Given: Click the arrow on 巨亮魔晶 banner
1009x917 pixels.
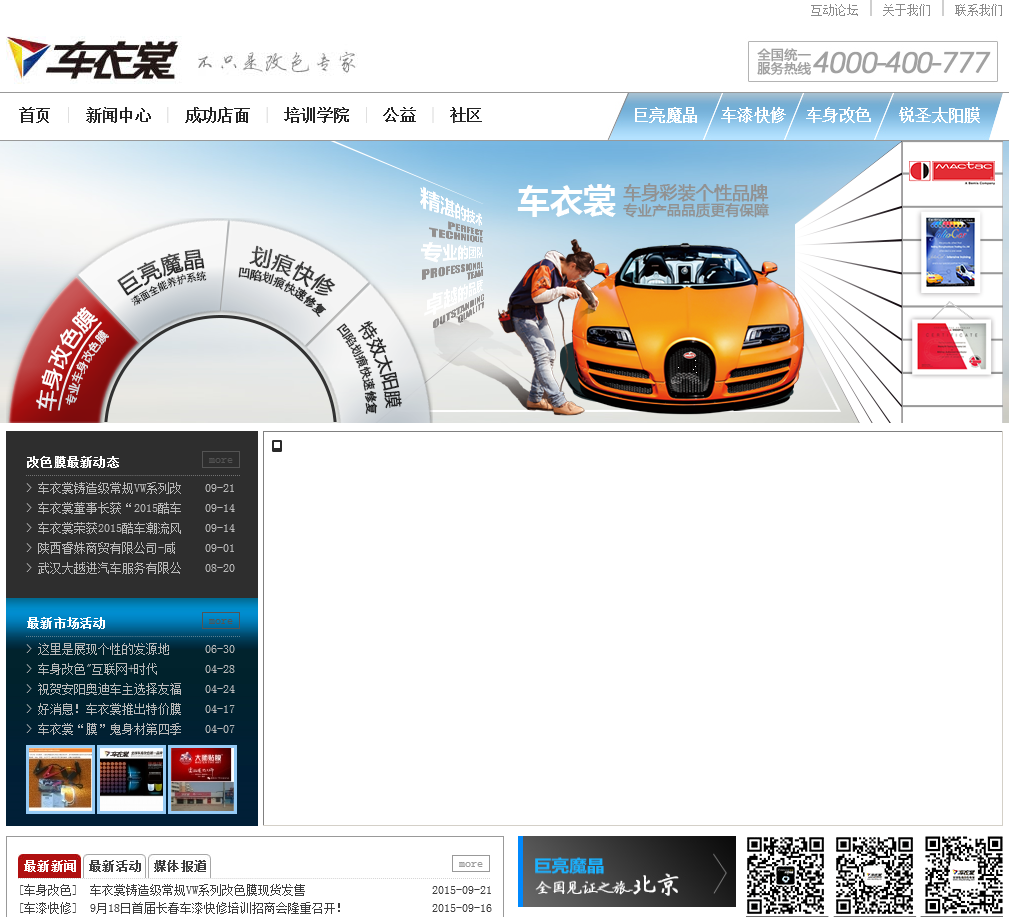Looking at the screenshot, I should click(720, 873).
